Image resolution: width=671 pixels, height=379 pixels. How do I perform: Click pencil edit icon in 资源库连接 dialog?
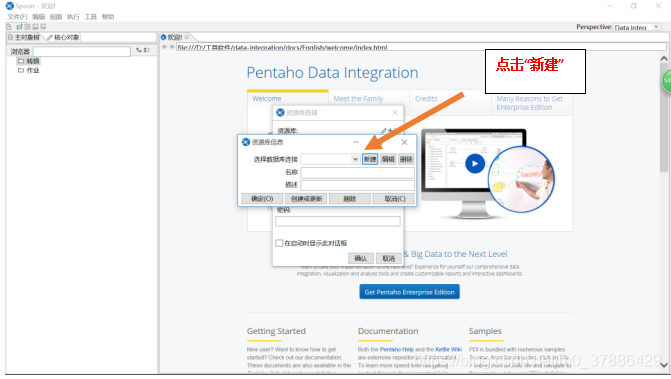pos(384,130)
